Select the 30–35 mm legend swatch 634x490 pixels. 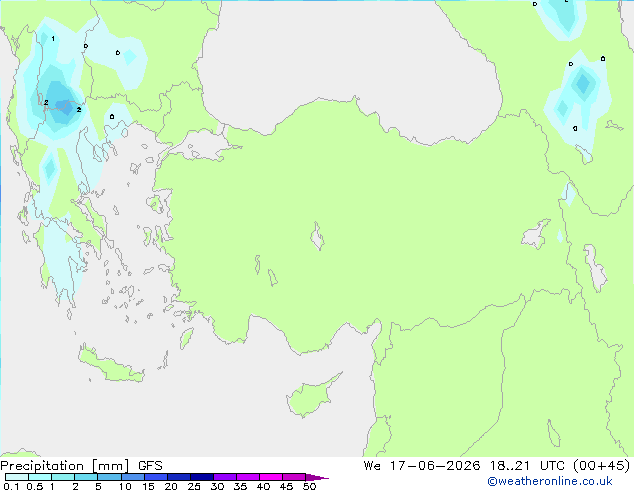tap(225, 477)
